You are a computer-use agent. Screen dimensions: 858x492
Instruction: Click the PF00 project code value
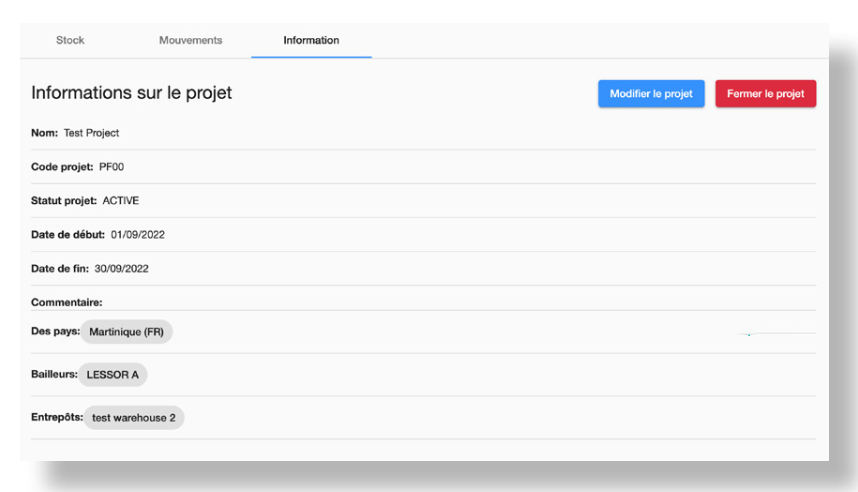(111, 166)
